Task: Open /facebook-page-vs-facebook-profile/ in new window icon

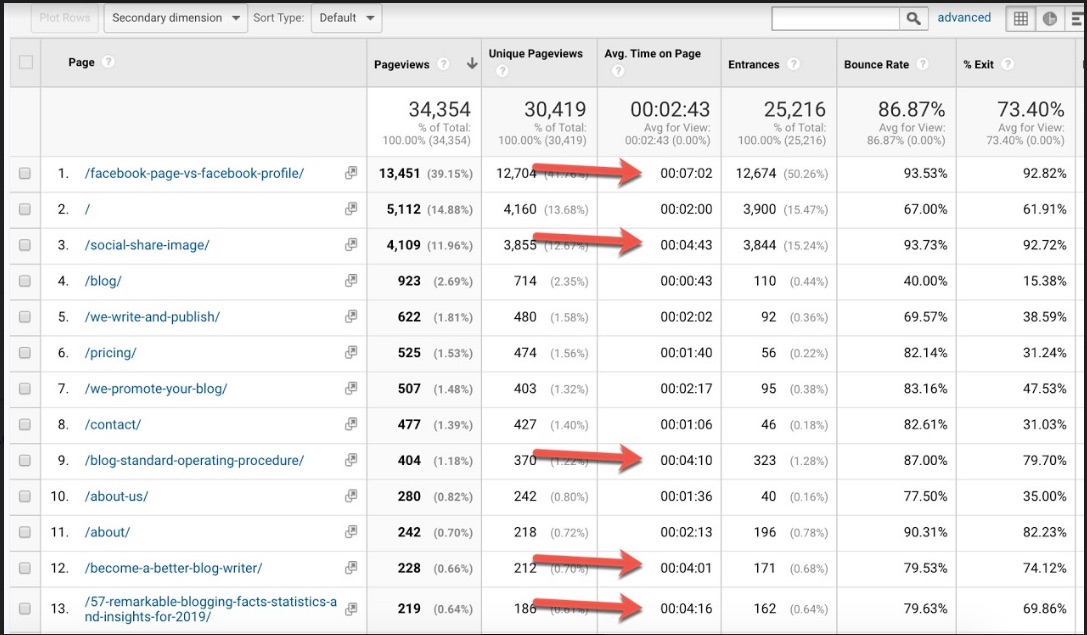Action: (x=351, y=173)
